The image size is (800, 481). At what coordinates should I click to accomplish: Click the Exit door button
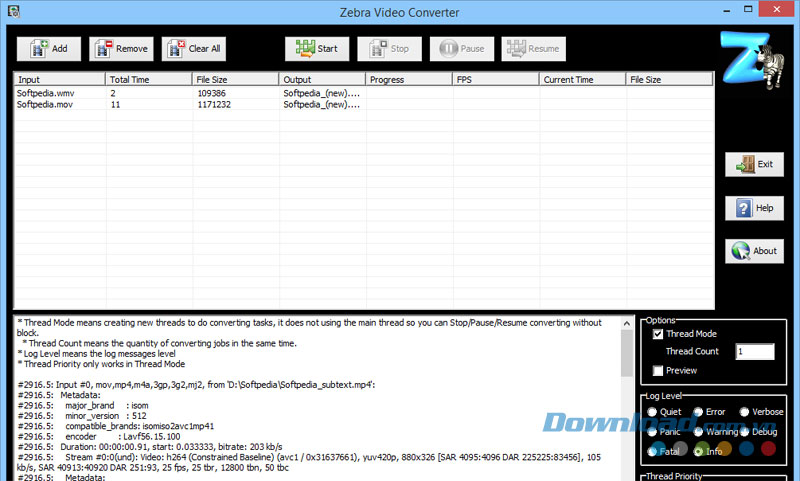pos(754,164)
